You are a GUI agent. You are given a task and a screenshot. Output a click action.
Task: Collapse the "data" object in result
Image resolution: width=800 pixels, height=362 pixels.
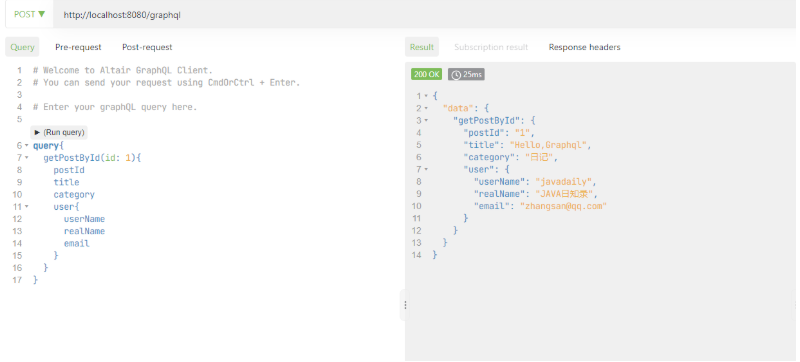tap(426, 108)
